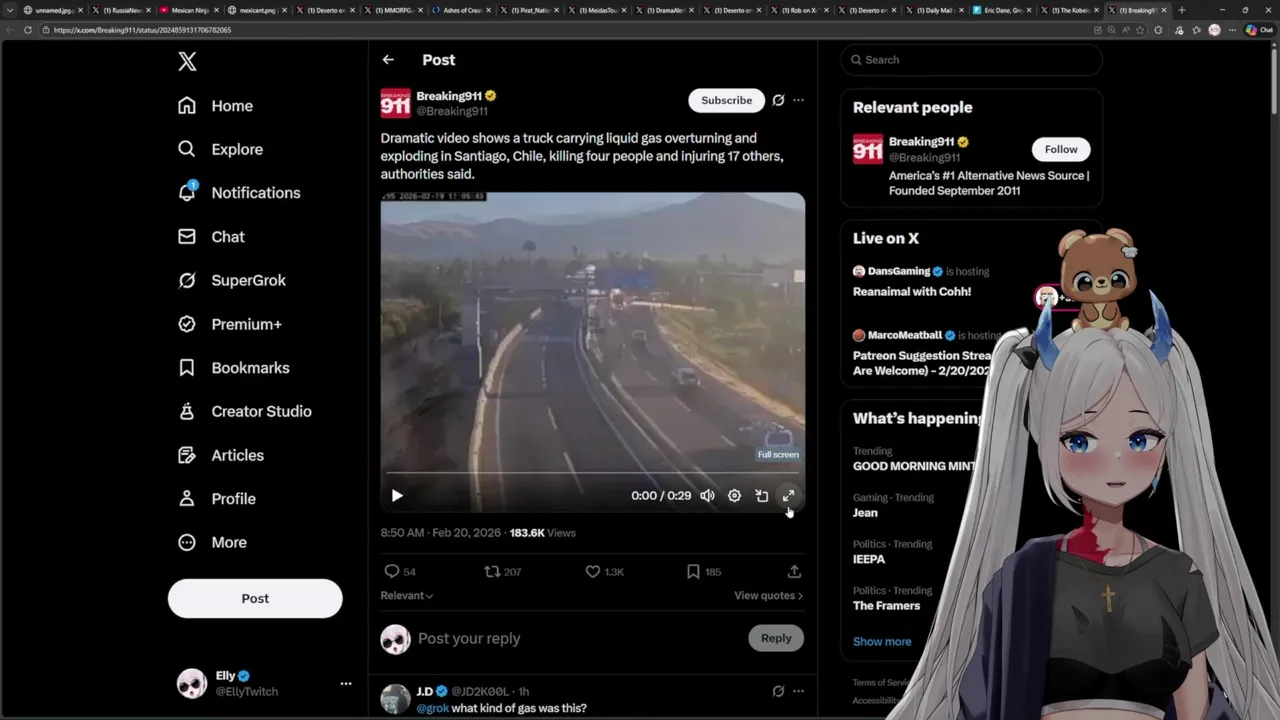Favorite this page with the star icon
This screenshot has width=1280, height=720.
point(1140,30)
